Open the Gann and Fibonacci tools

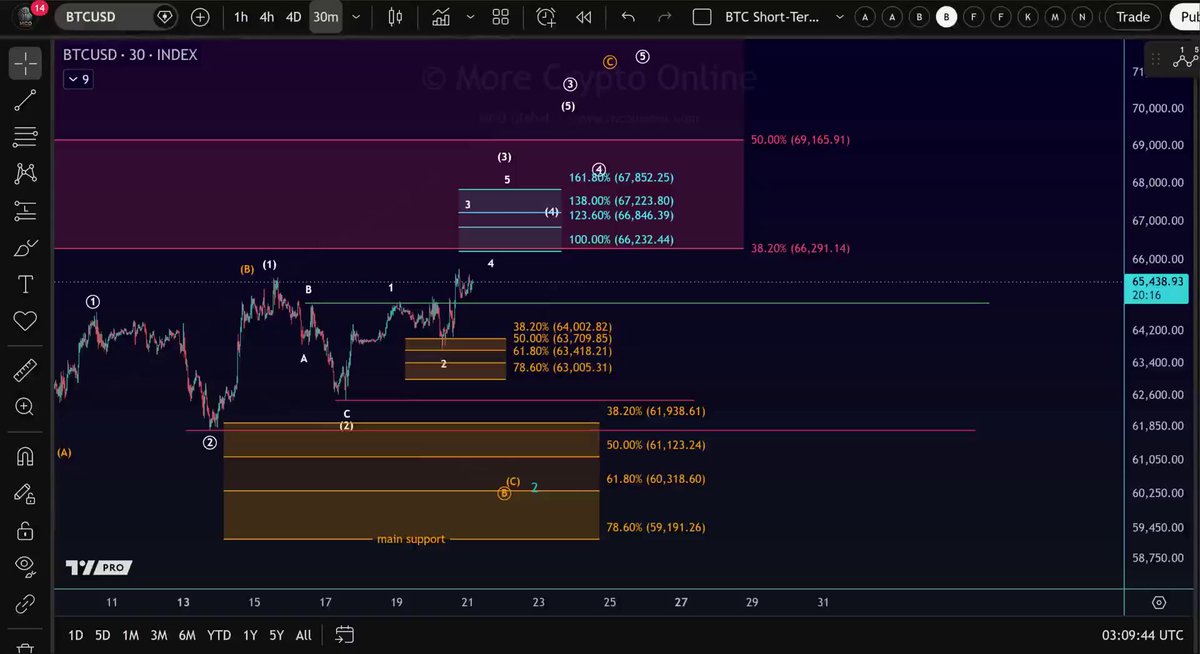tap(25, 137)
